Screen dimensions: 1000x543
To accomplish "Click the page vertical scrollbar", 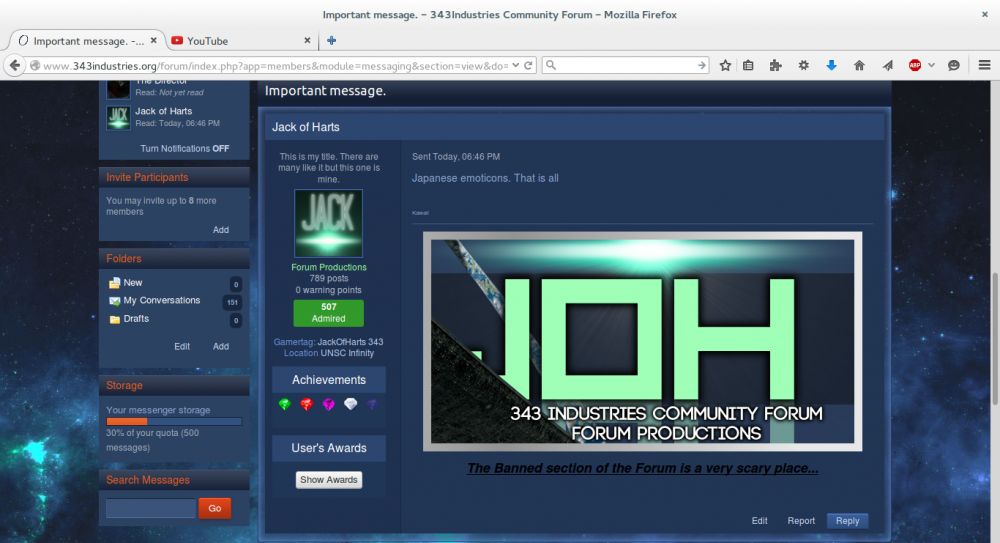I will pyautogui.click(x=994, y=339).
